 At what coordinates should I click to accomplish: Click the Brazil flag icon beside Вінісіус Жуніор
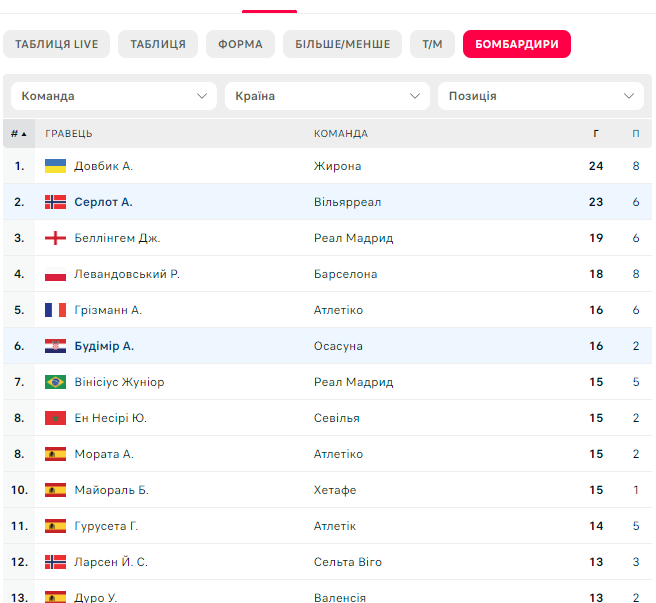pyautogui.click(x=55, y=382)
